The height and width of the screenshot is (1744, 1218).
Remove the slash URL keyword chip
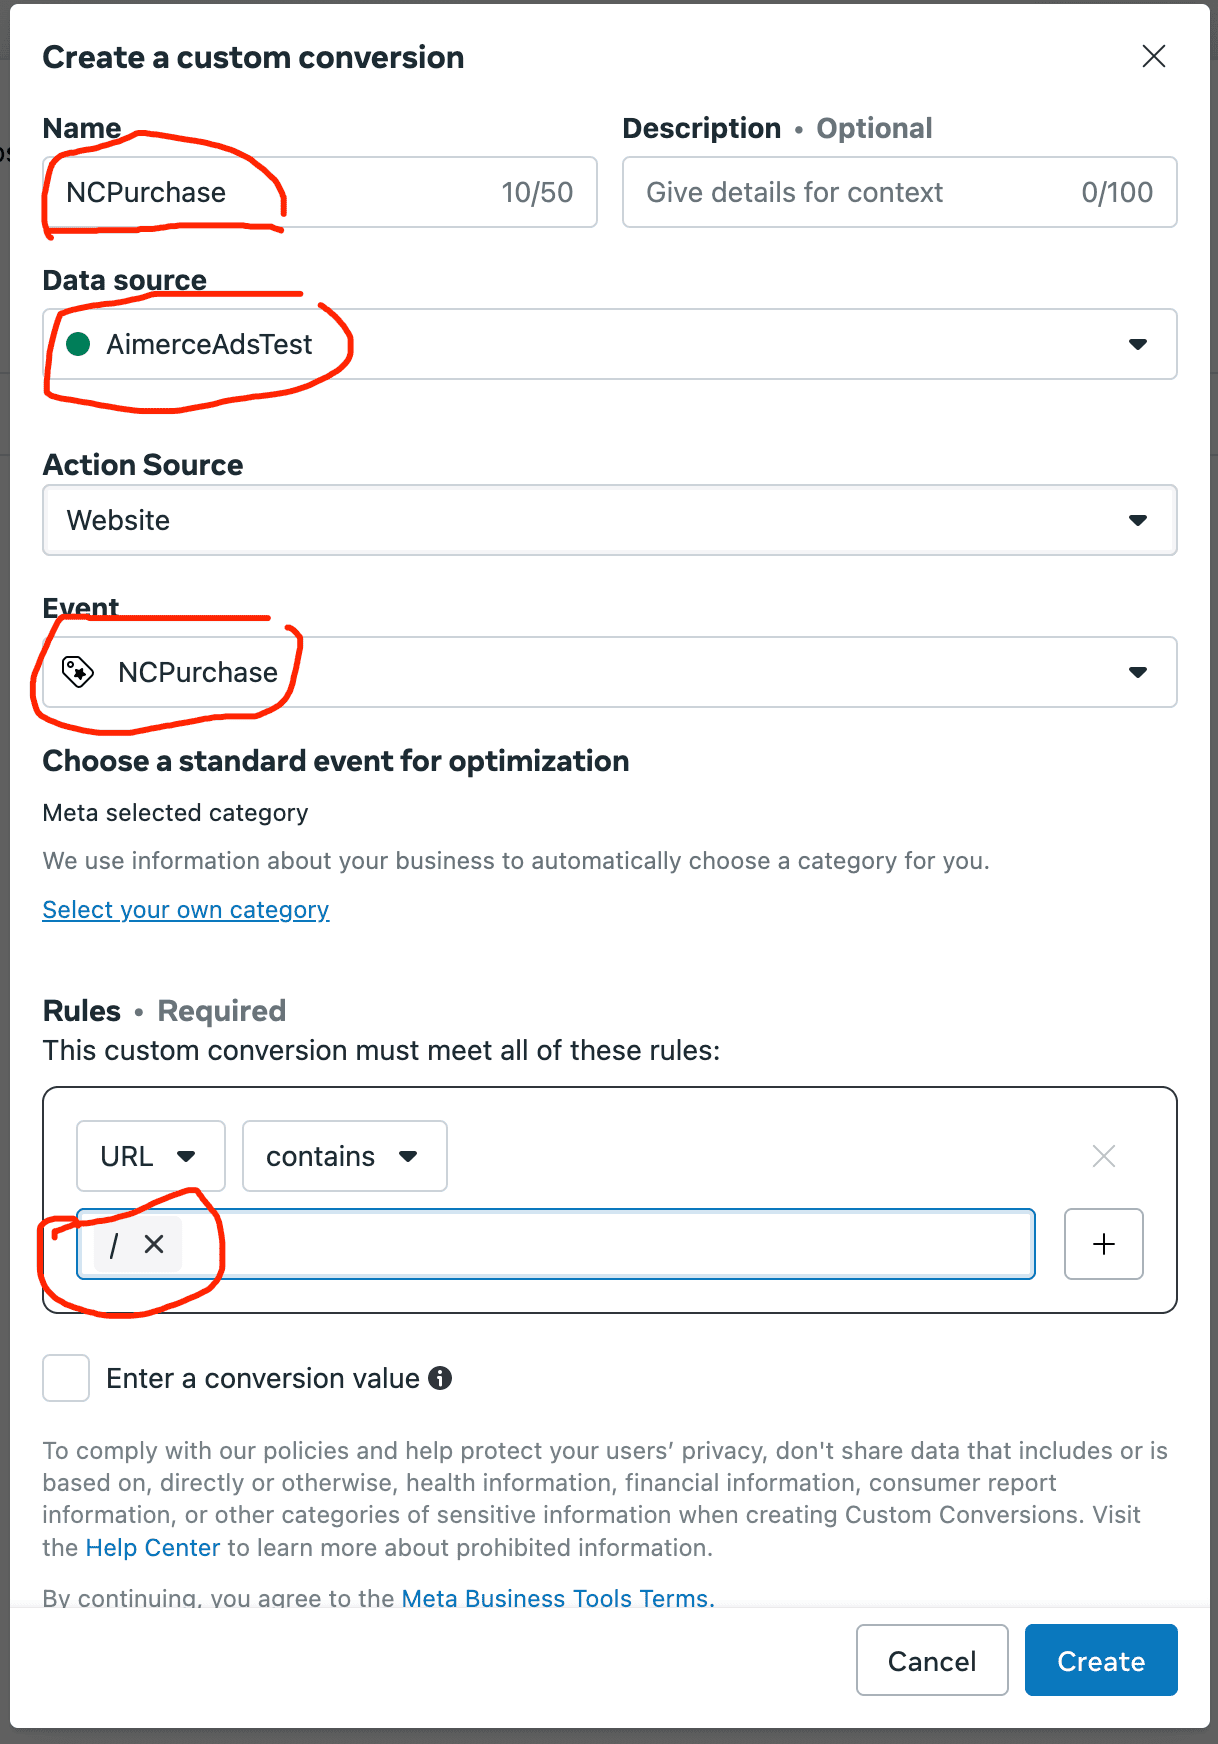point(154,1244)
